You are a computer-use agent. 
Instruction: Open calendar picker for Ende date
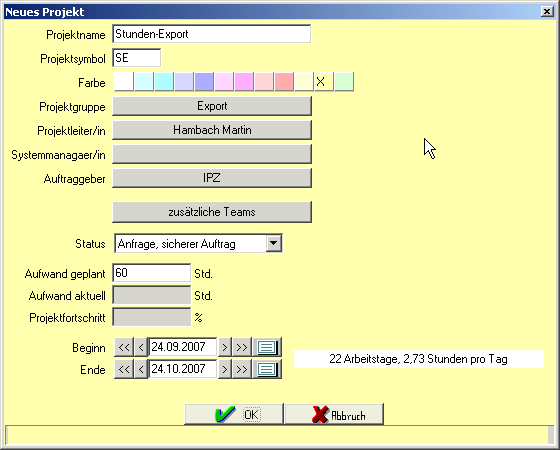267,369
